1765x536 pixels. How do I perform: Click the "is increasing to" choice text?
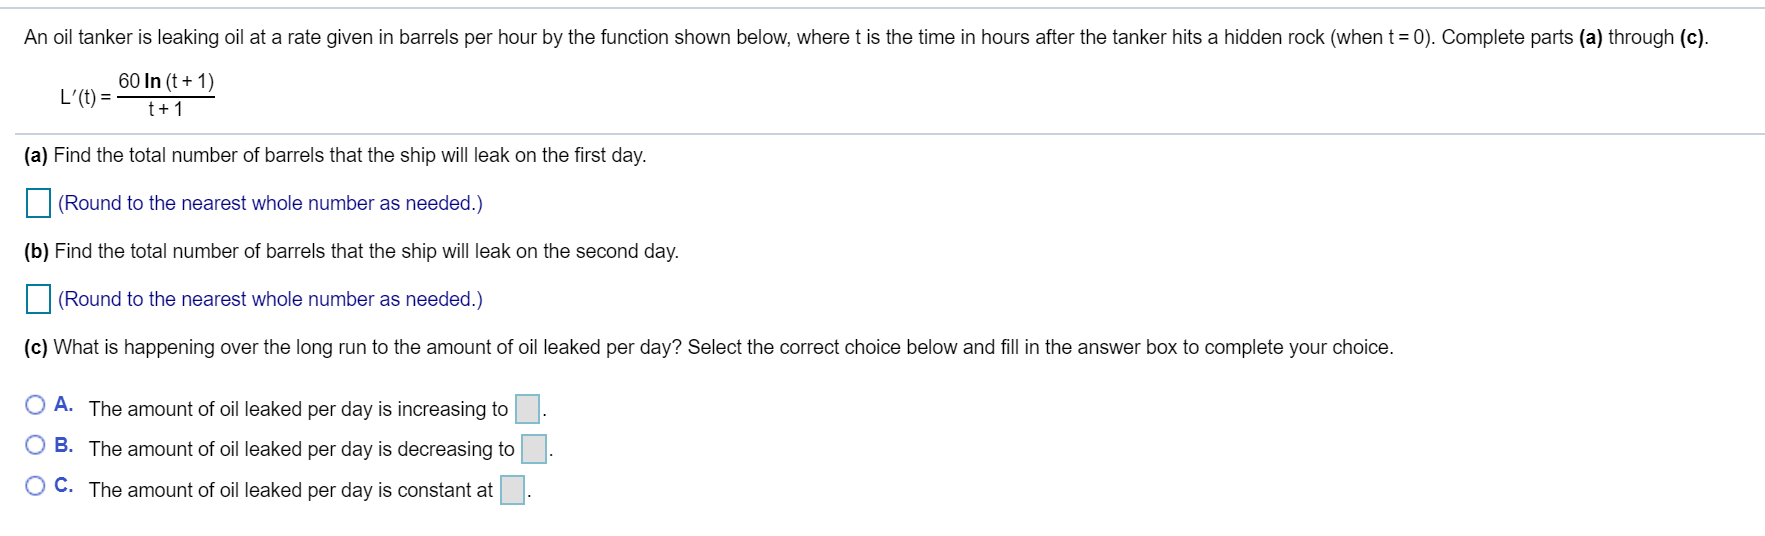[298, 409]
